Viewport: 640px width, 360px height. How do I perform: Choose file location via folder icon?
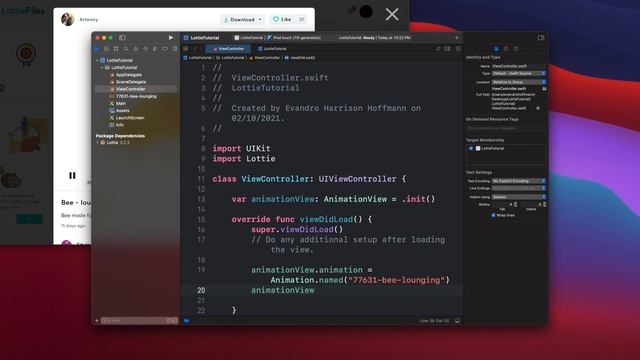pyautogui.click(x=544, y=89)
